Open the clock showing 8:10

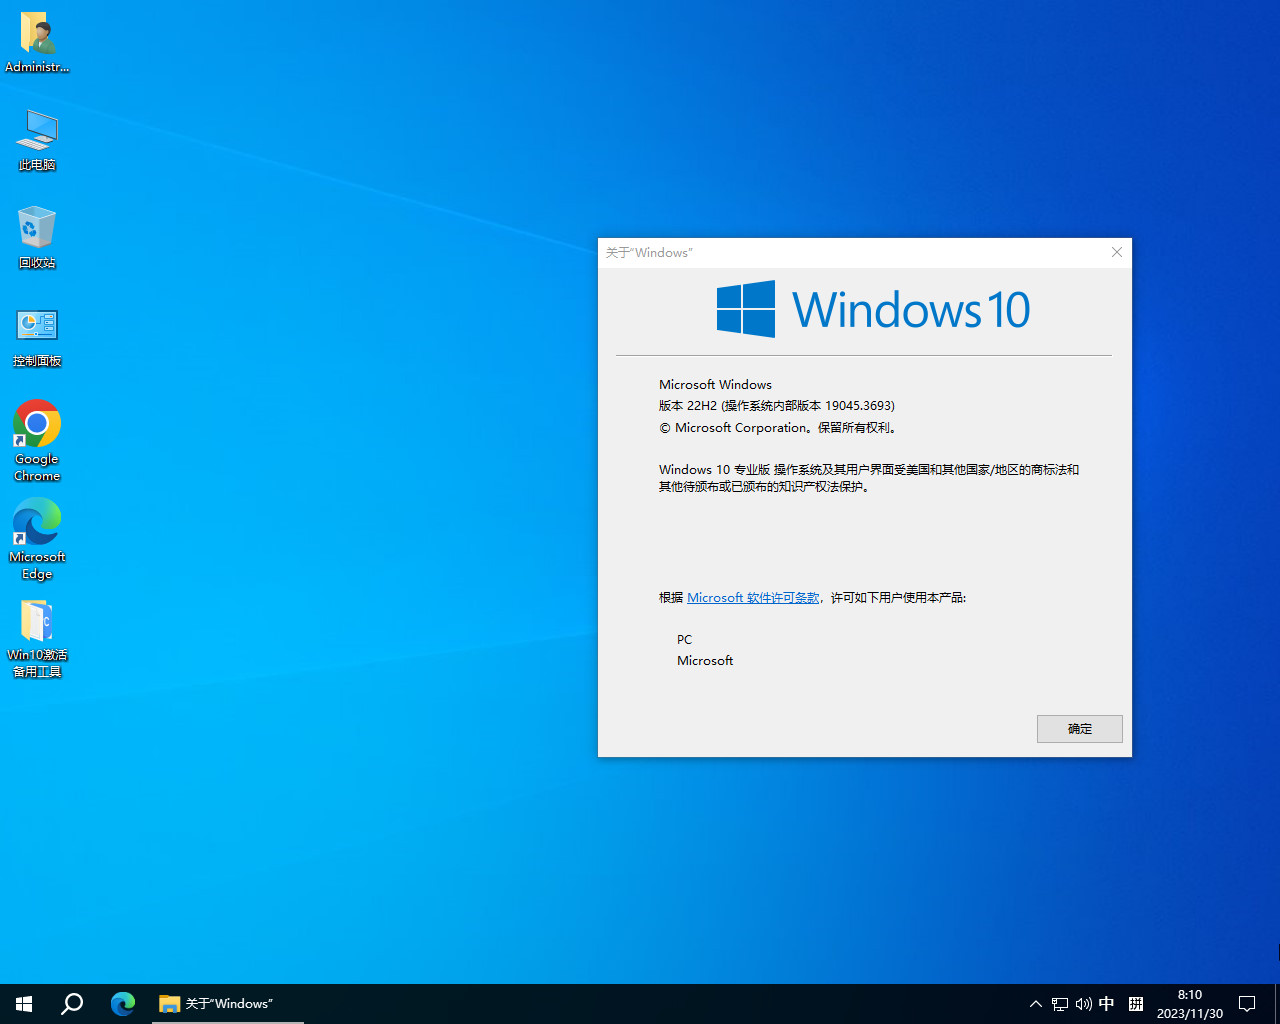point(1190,1004)
